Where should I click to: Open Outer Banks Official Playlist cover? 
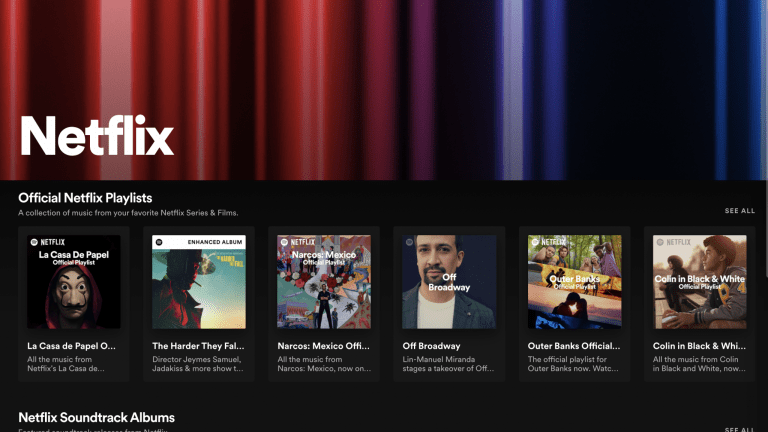click(x=575, y=282)
